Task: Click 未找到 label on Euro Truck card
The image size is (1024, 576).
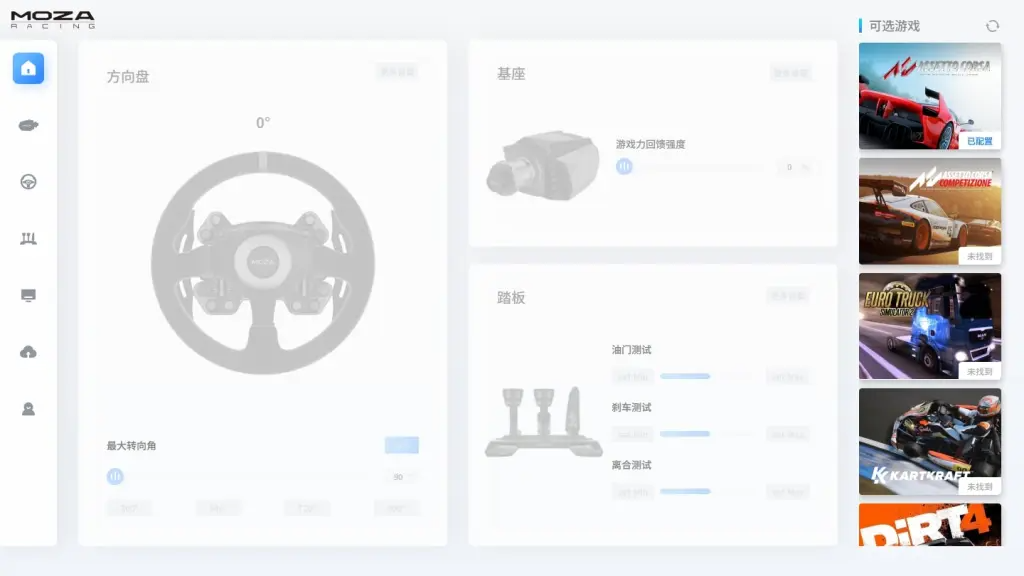Action: tap(979, 372)
